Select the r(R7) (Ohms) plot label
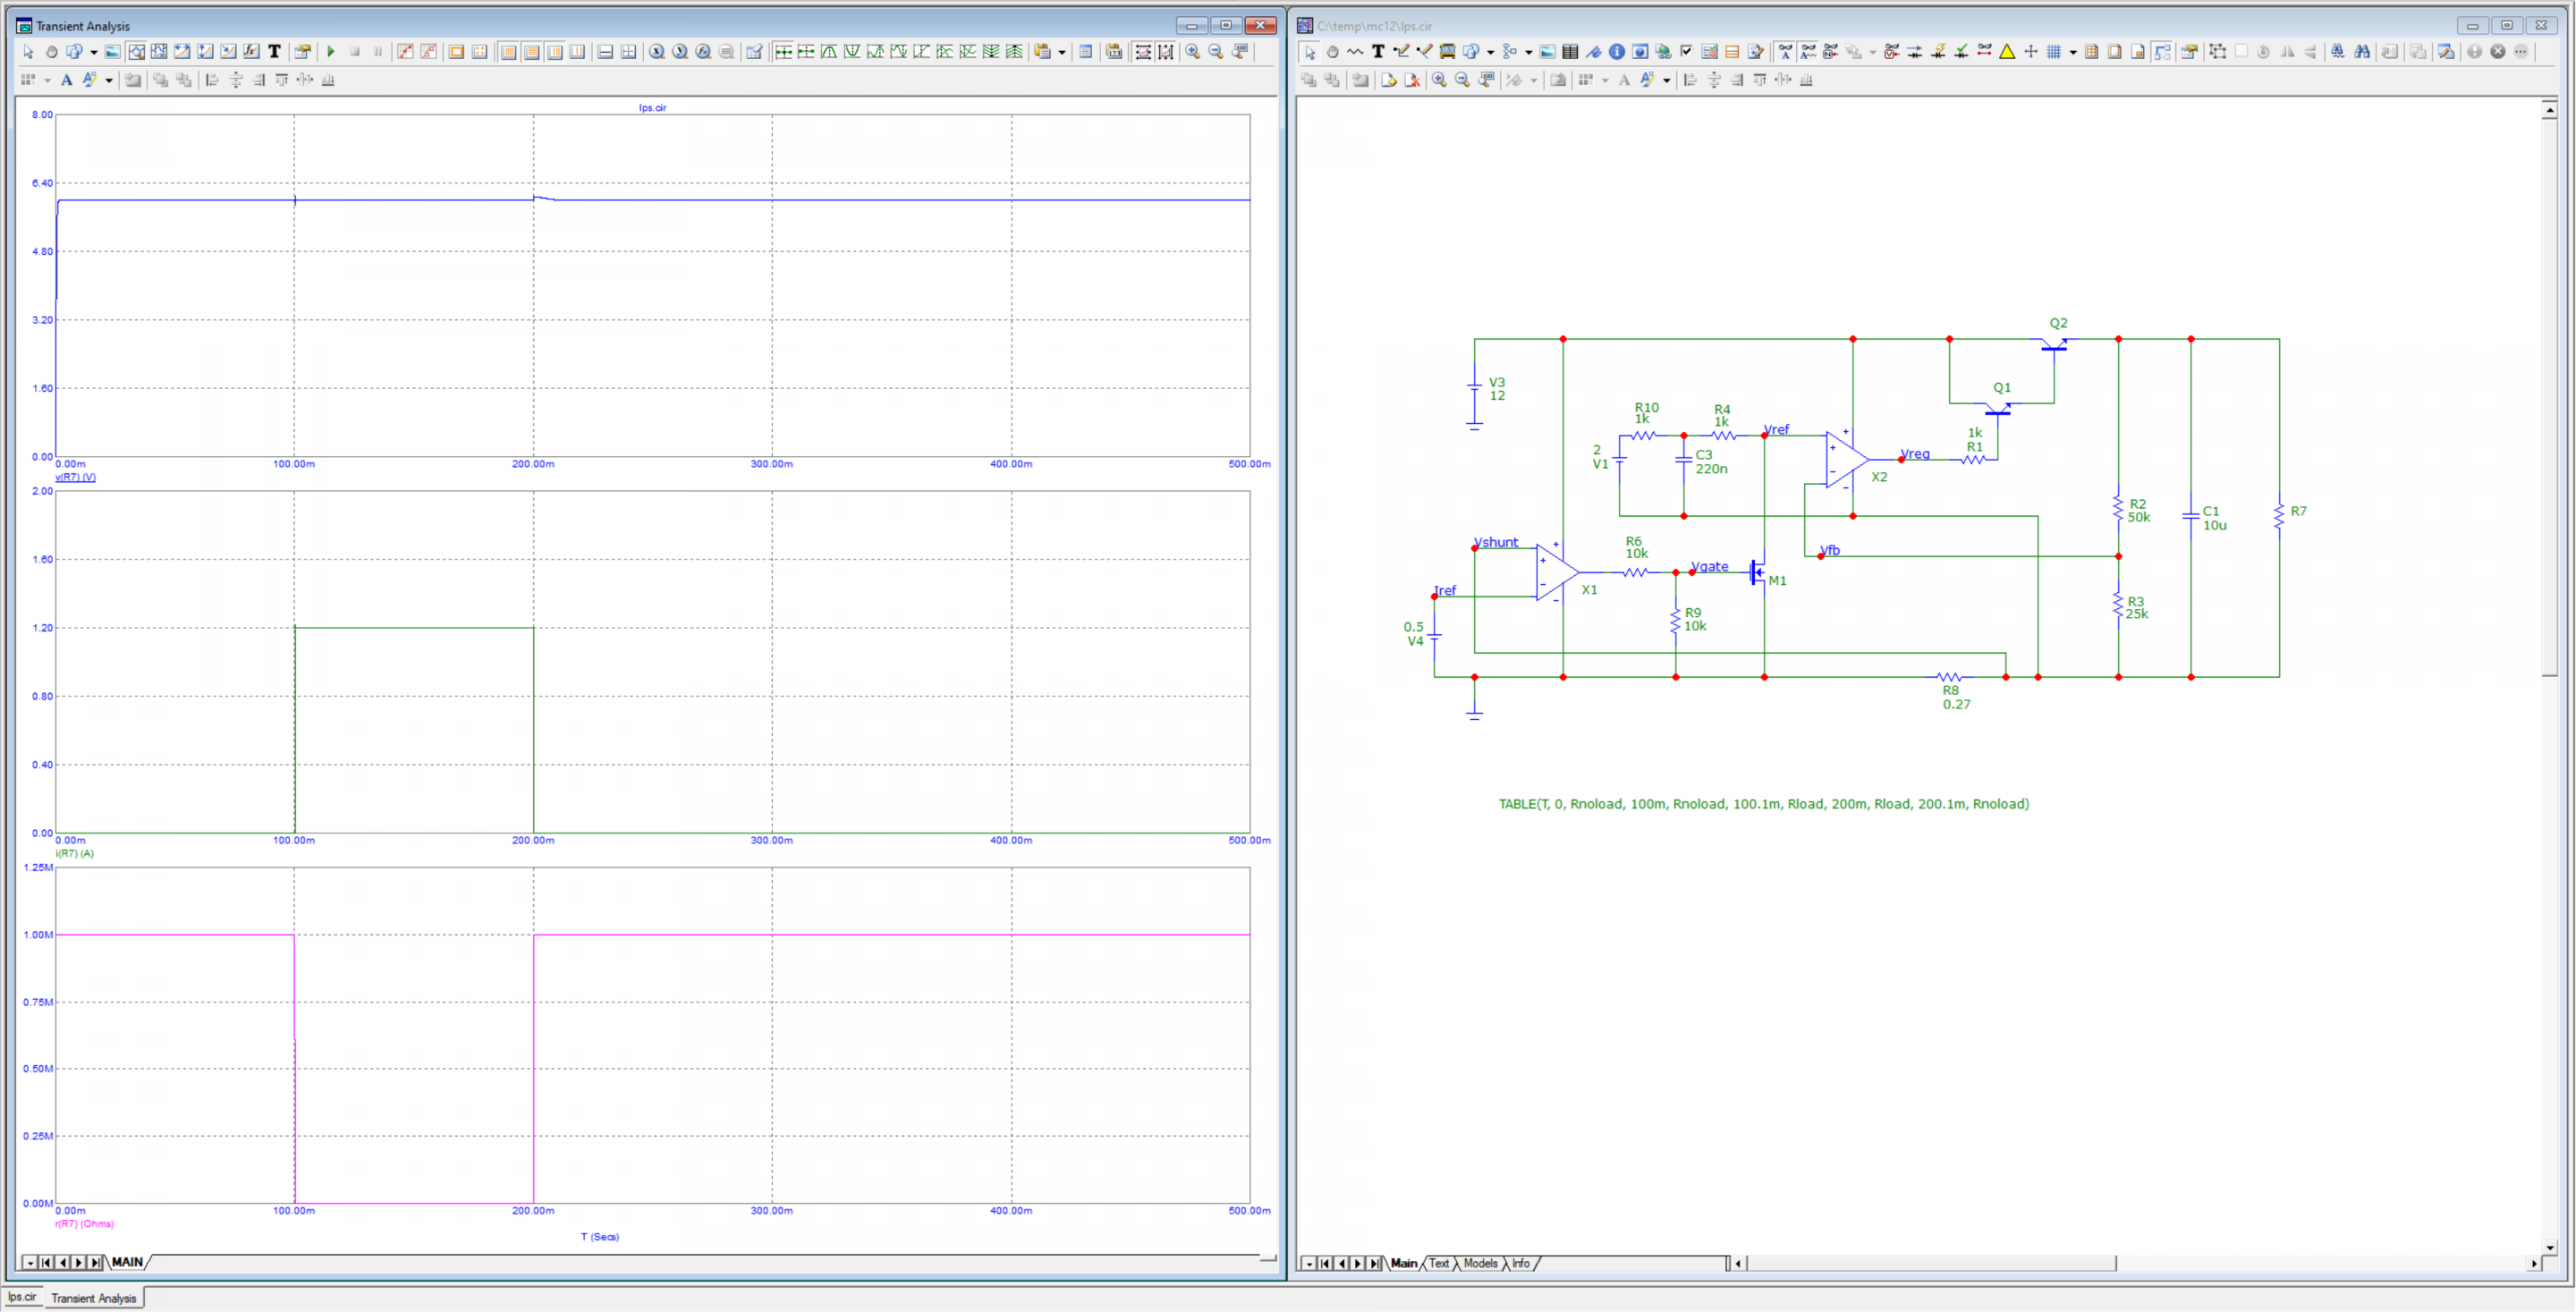2576x1312 pixels. coord(84,1224)
